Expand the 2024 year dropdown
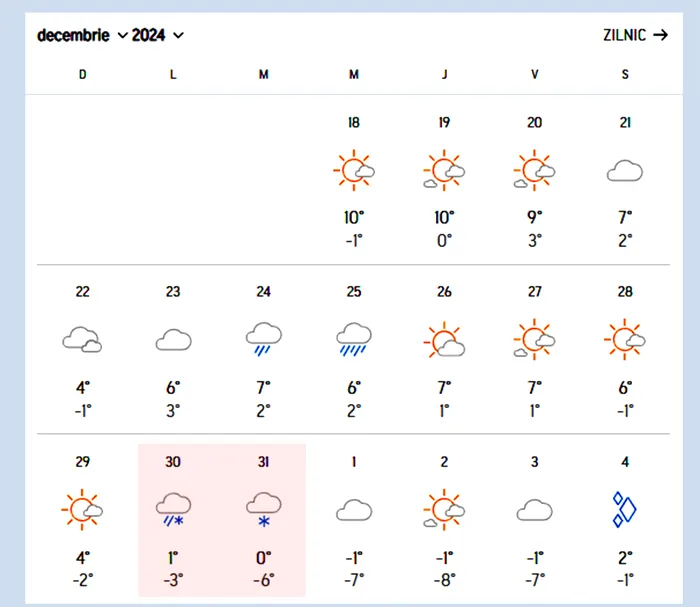The height and width of the screenshot is (607, 700). pyautogui.click(x=158, y=36)
